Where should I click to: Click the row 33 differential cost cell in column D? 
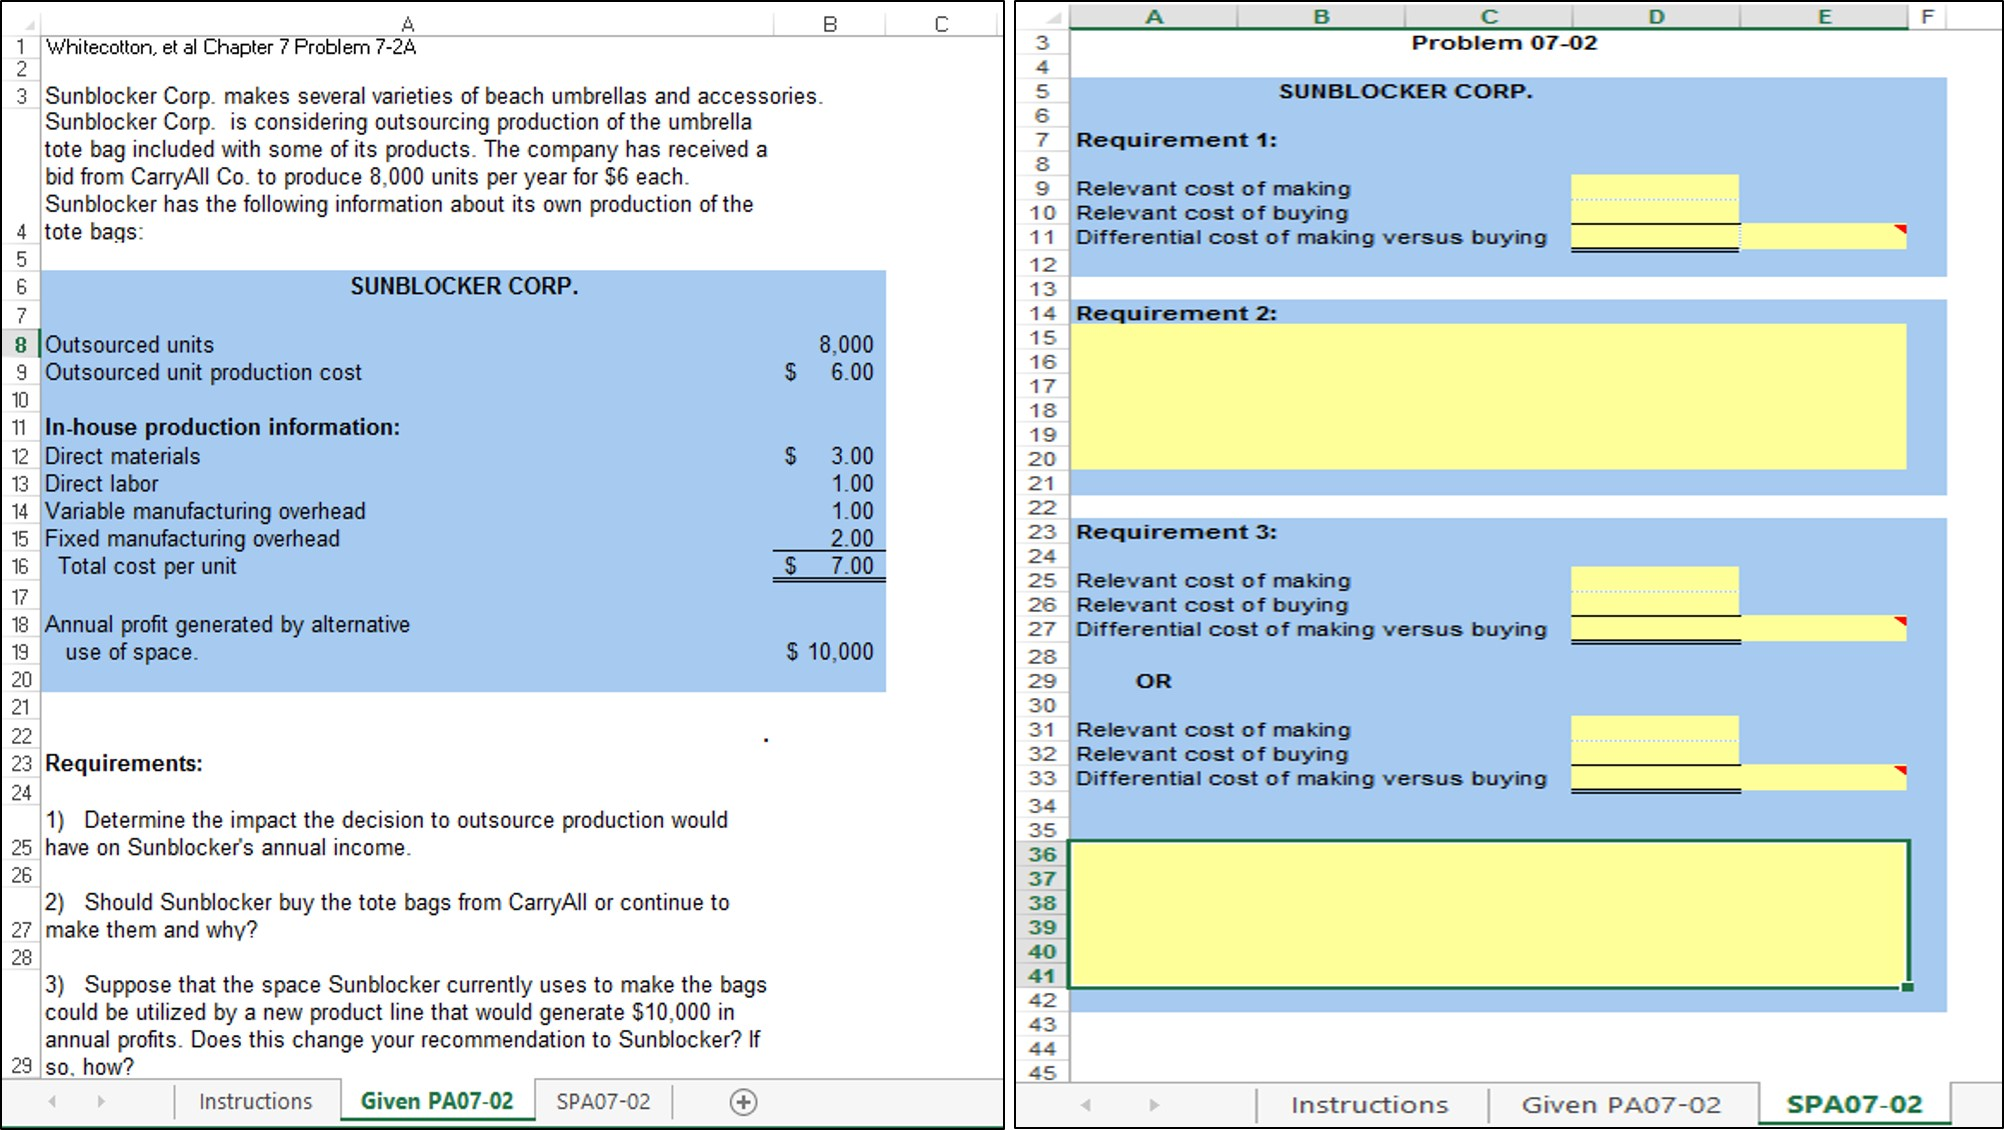tap(1655, 778)
